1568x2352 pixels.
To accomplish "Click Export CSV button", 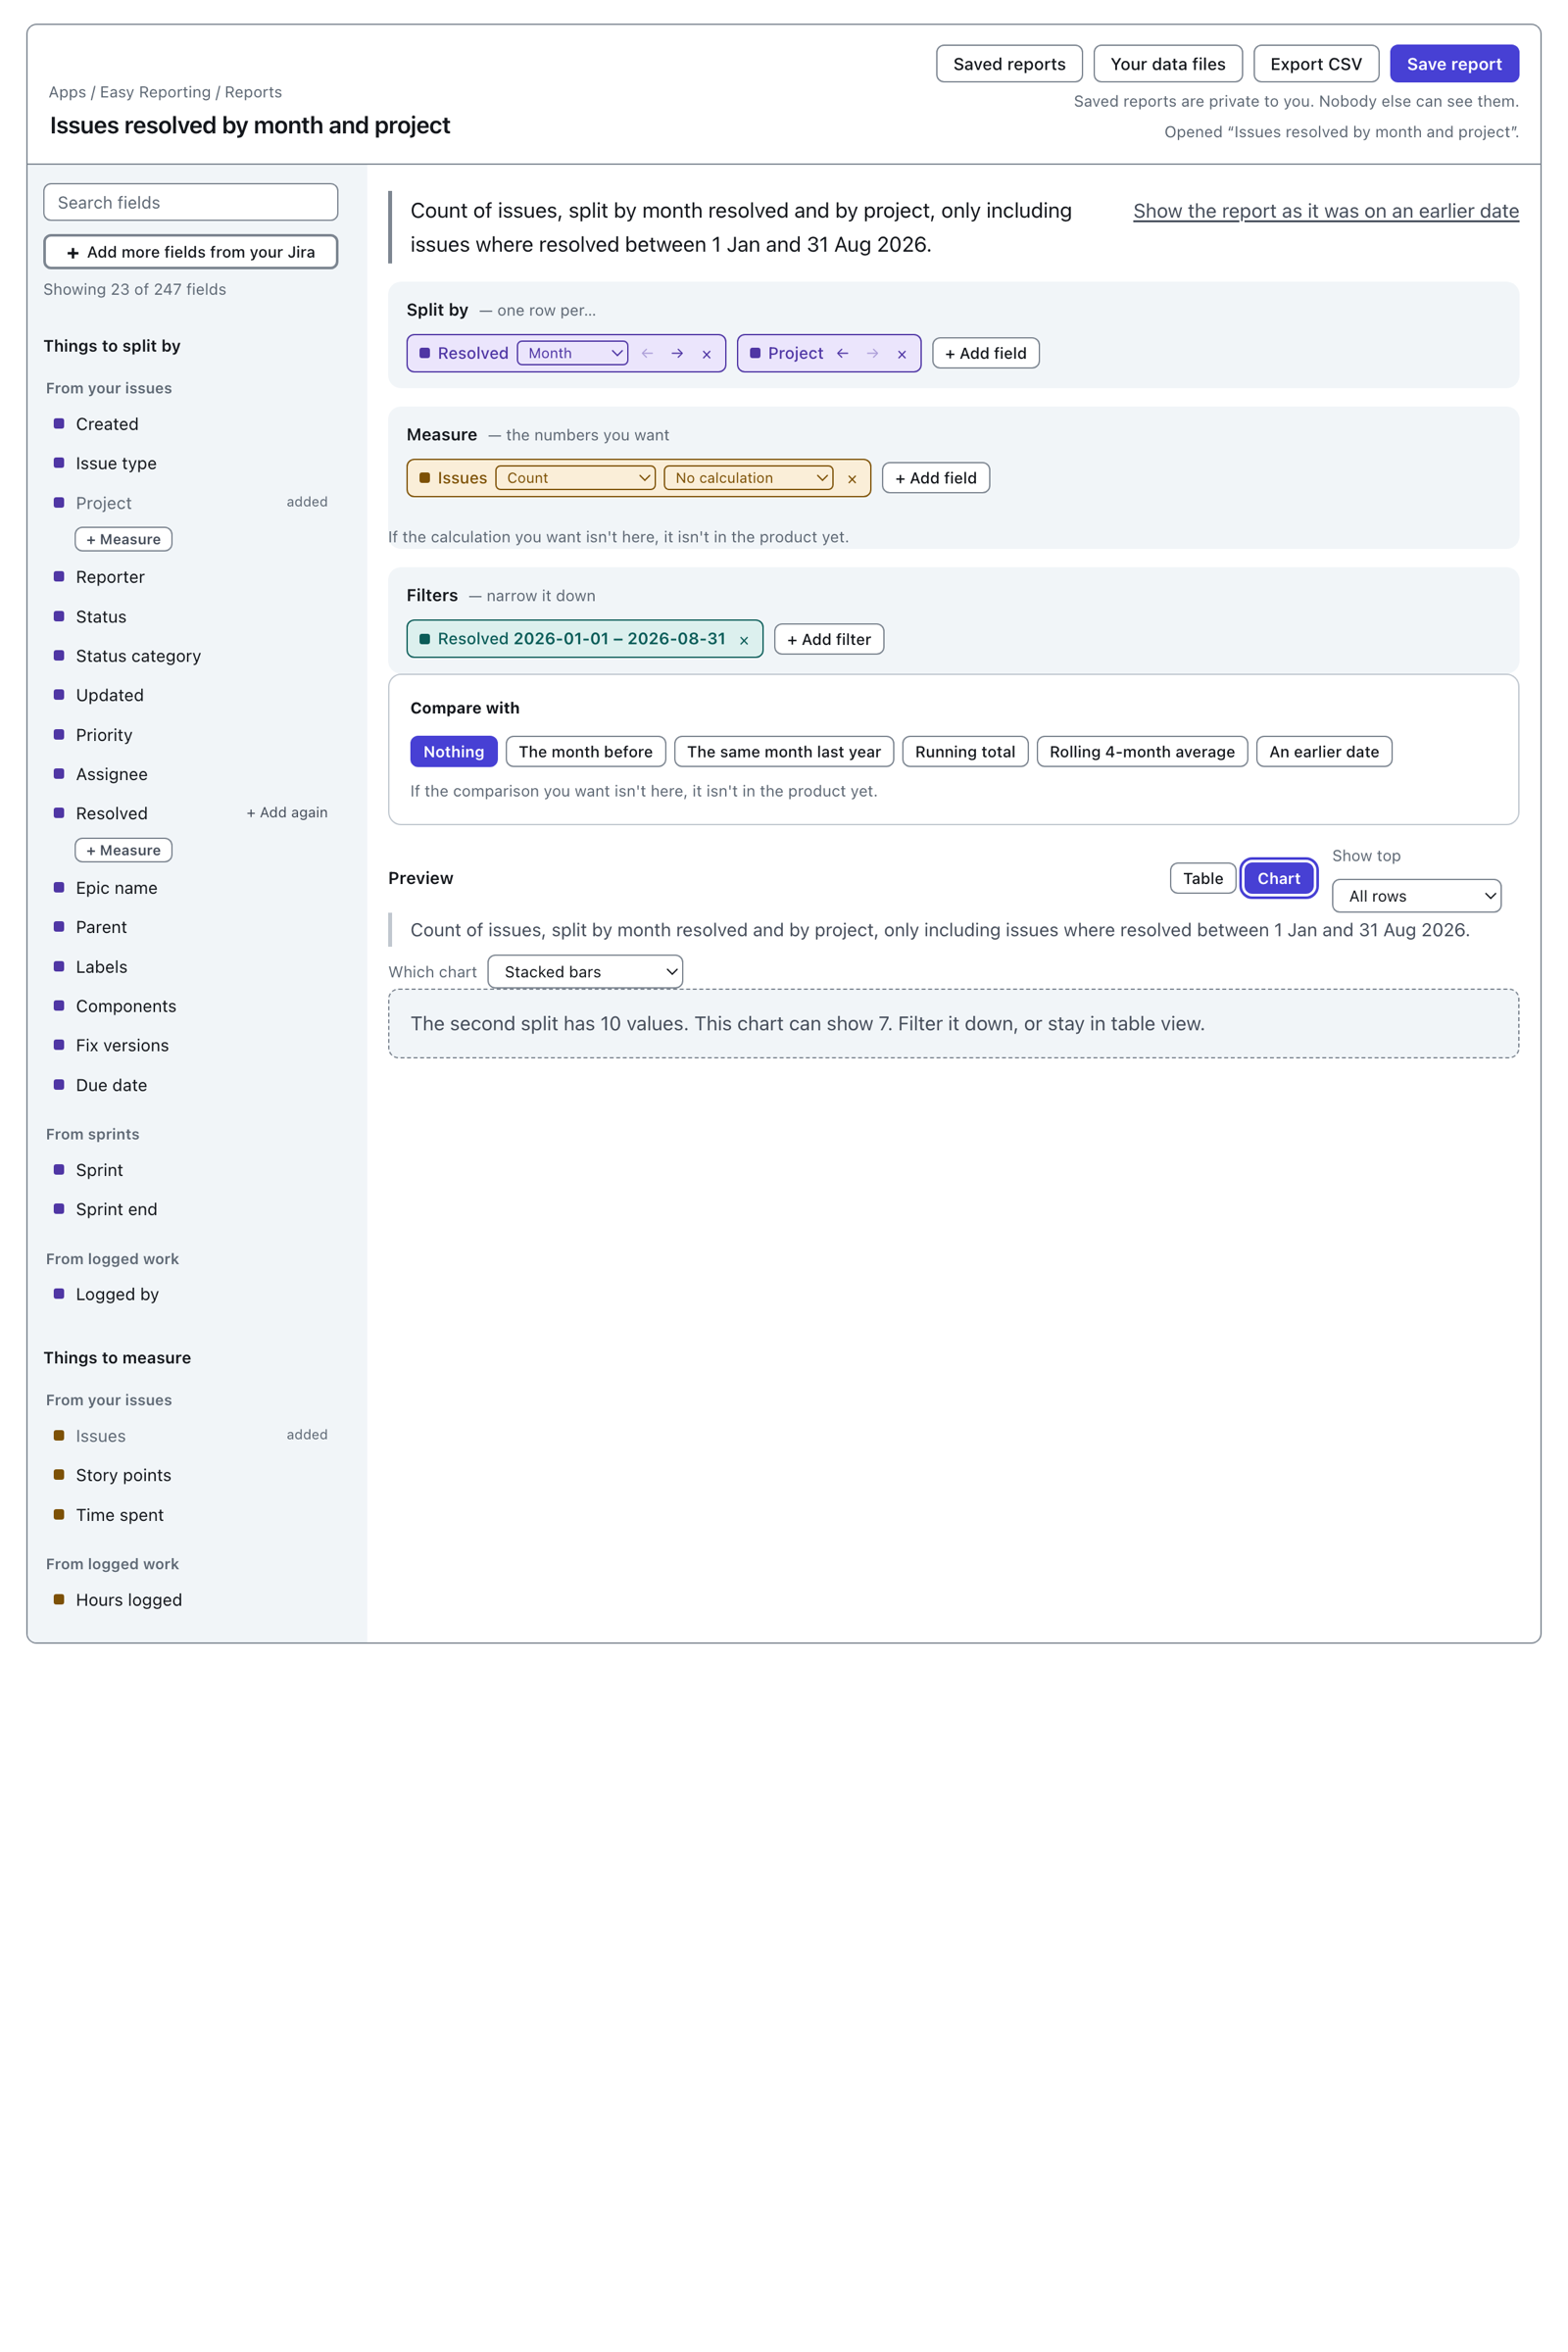I will pyautogui.click(x=1315, y=64).
